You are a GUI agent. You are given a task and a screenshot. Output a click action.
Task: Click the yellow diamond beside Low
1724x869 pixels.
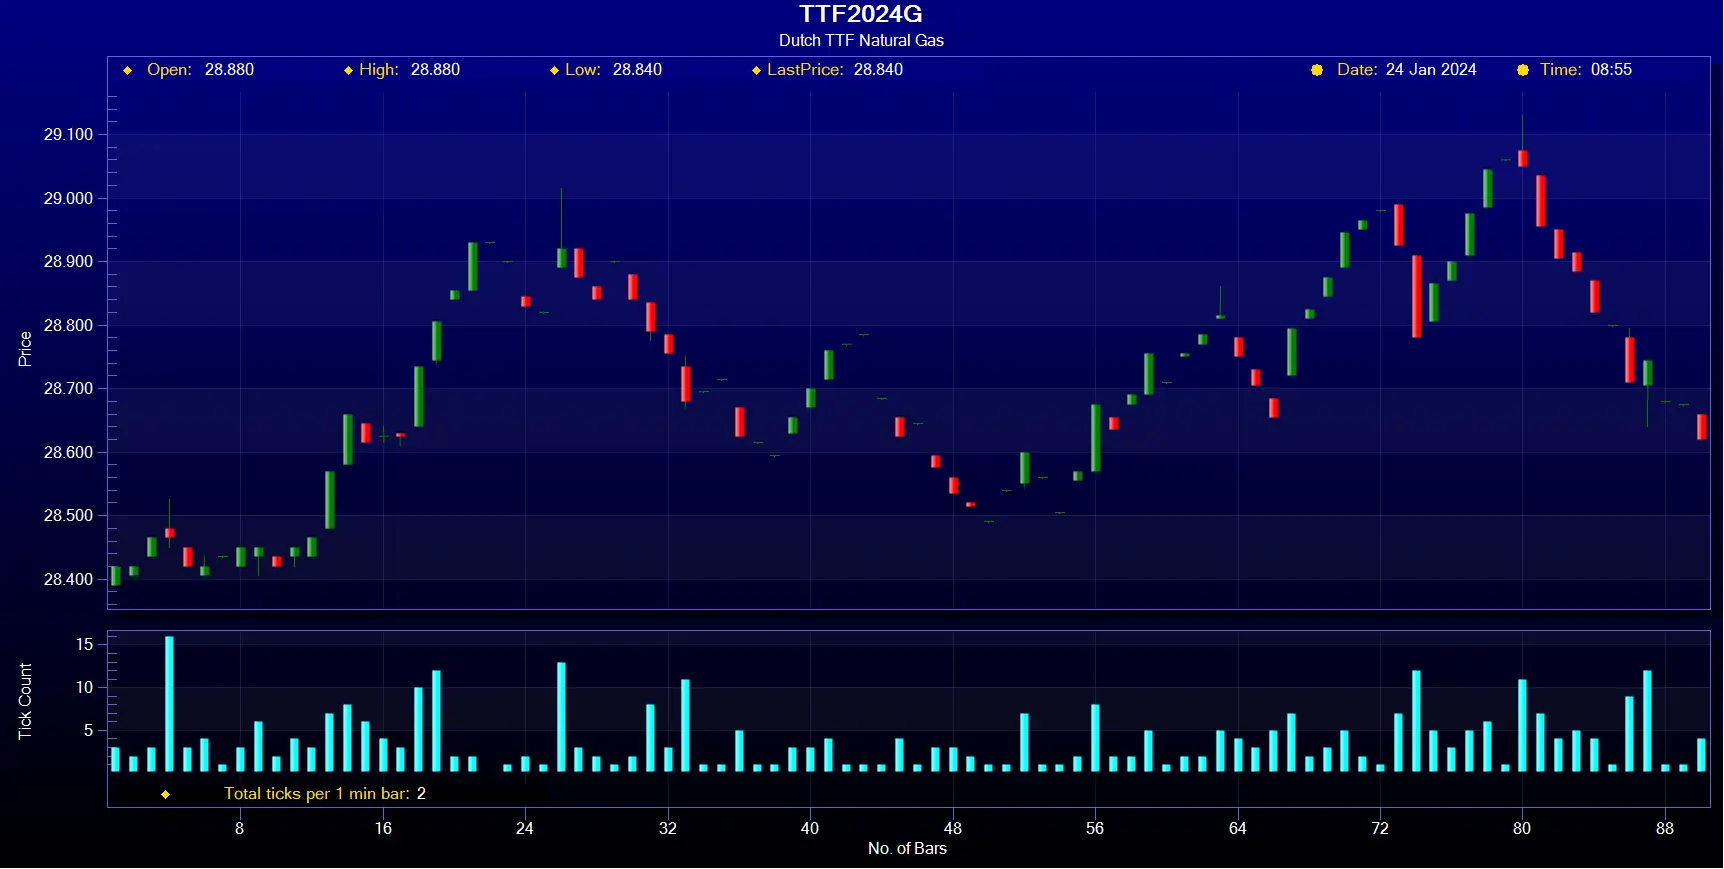(x=554, y=70)
